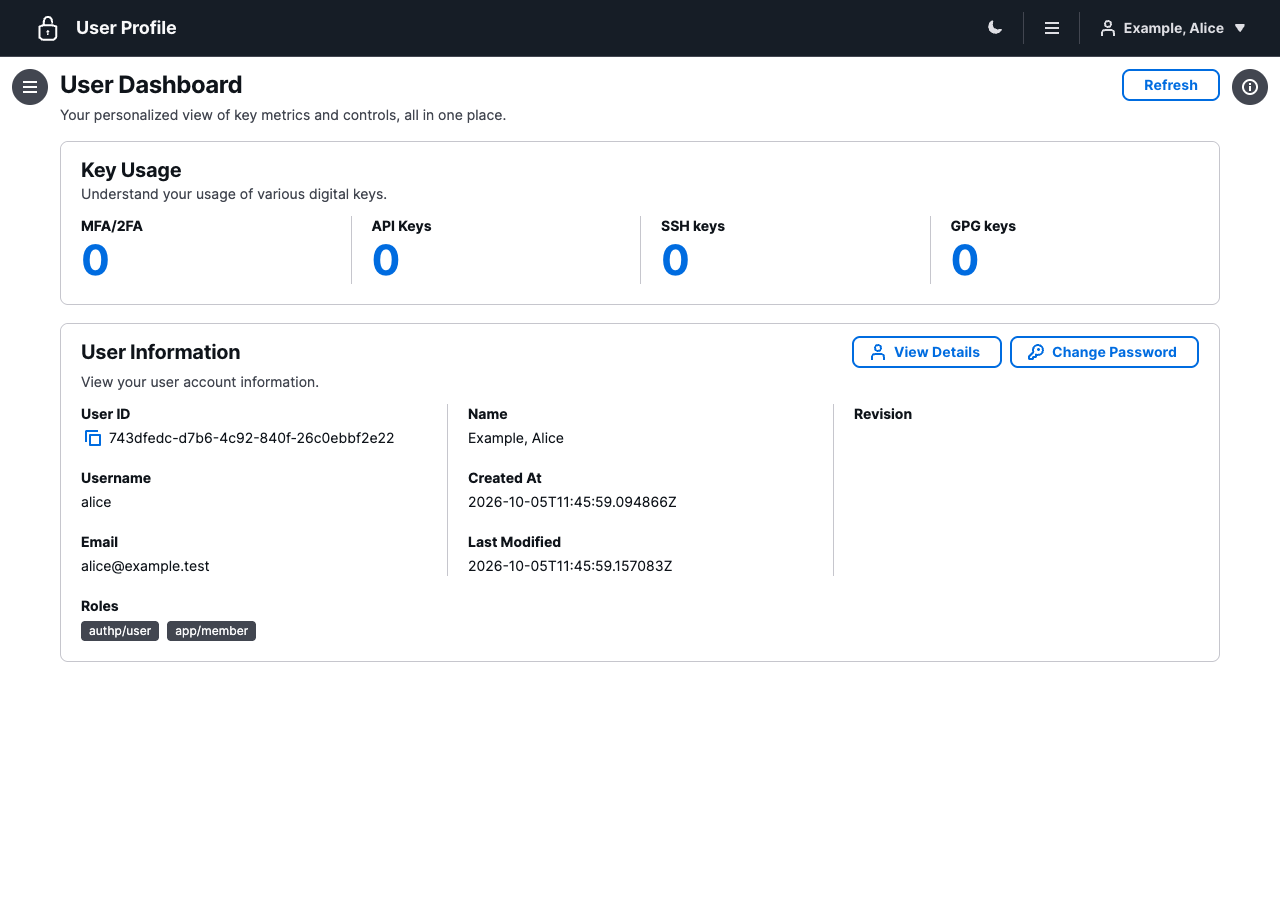Viewport: 1280px width, 900px height.
Task: Click the lock logo in the header
Action: [48, 28]
